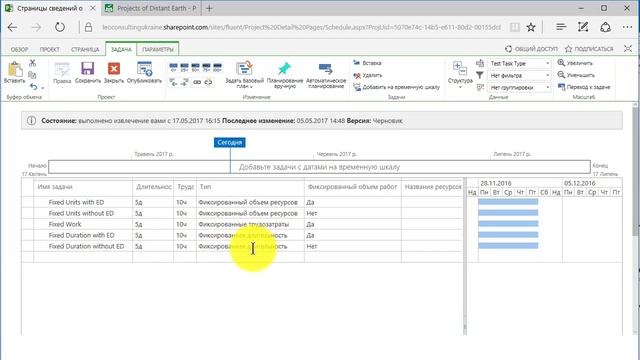This screenshot has width=640, height=360.
Task: Open browser web note pen icon
Action: 583,27
